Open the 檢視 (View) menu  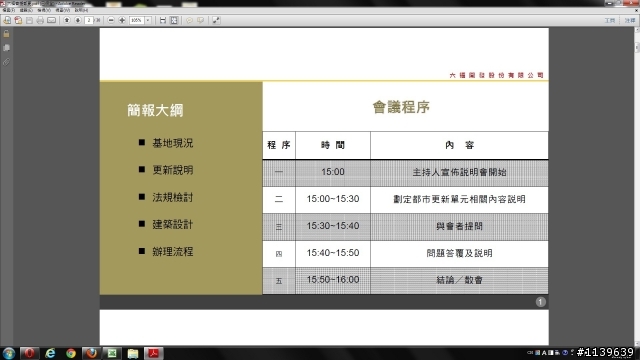tap(44, 10)
